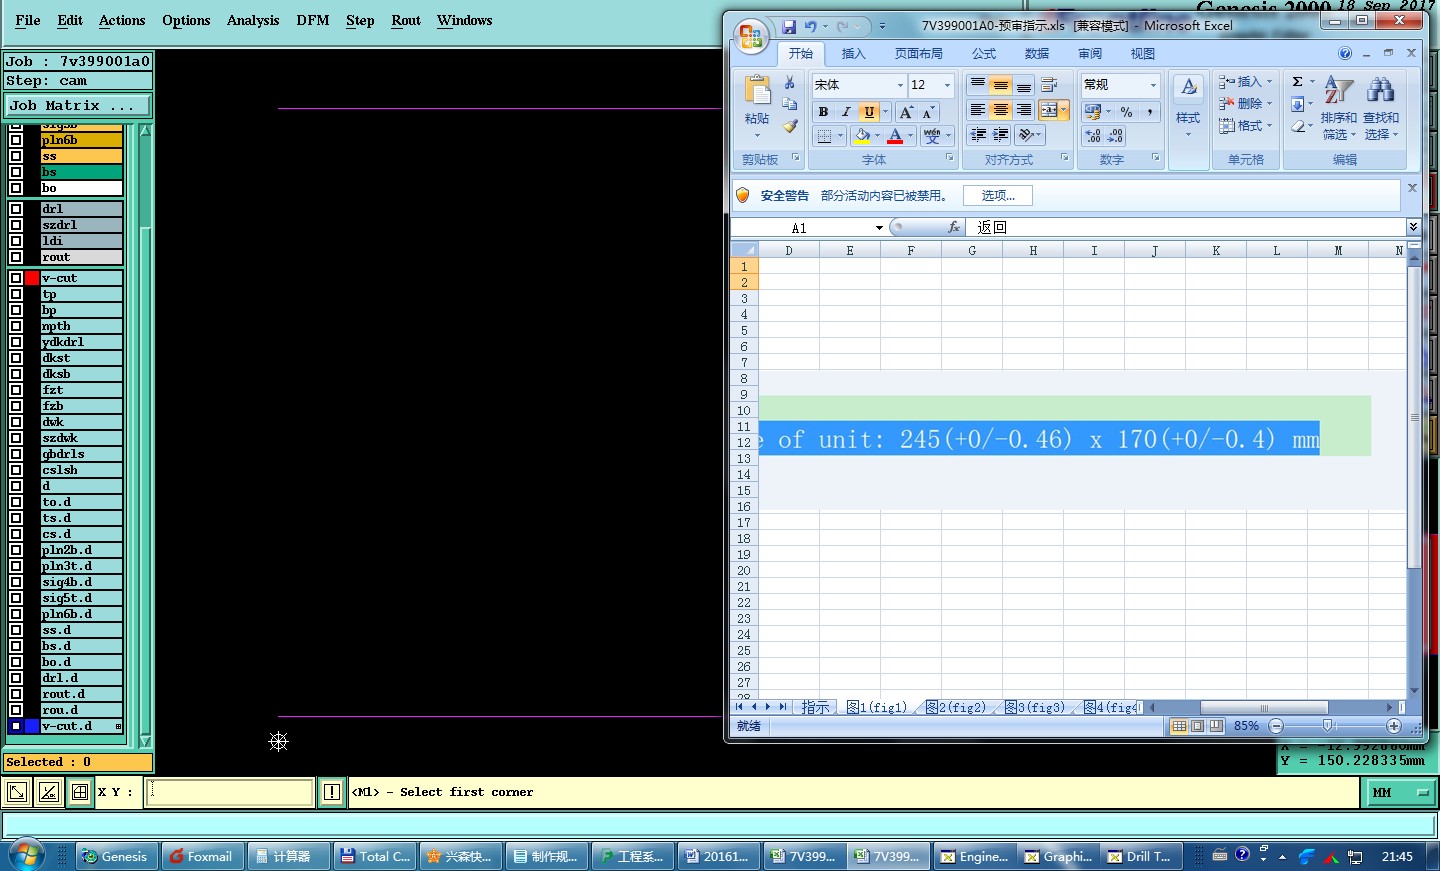Image resolution: width=1440 pixels, height=871 pixels.
Task: Open the Name Box dropdown arrow
Action: pos(879,228)
